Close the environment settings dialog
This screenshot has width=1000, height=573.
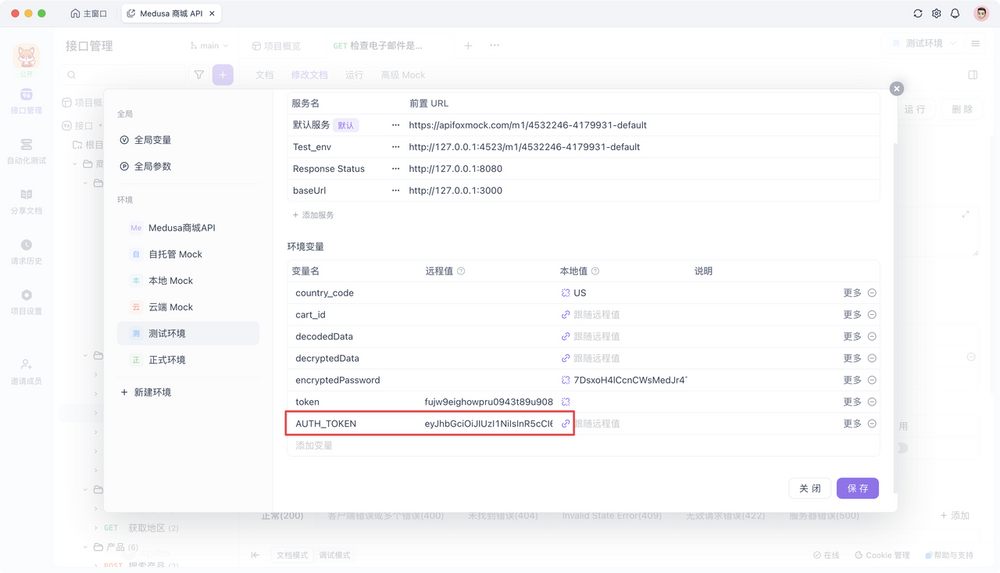896,89
